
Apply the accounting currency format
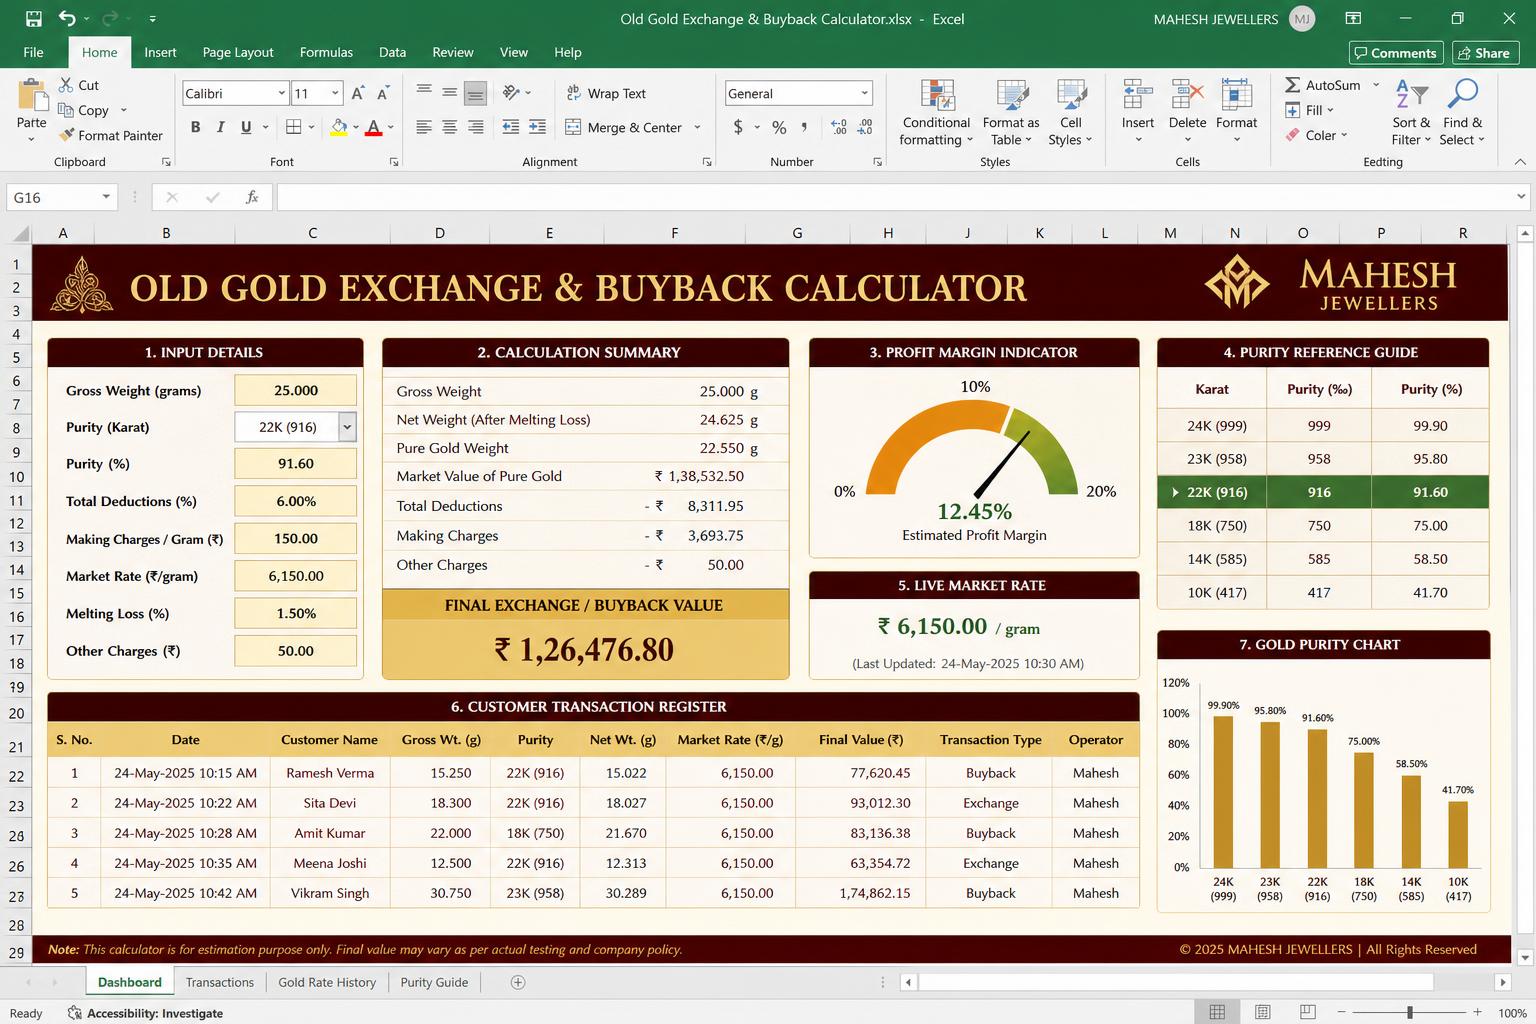[x=738, y=127]
